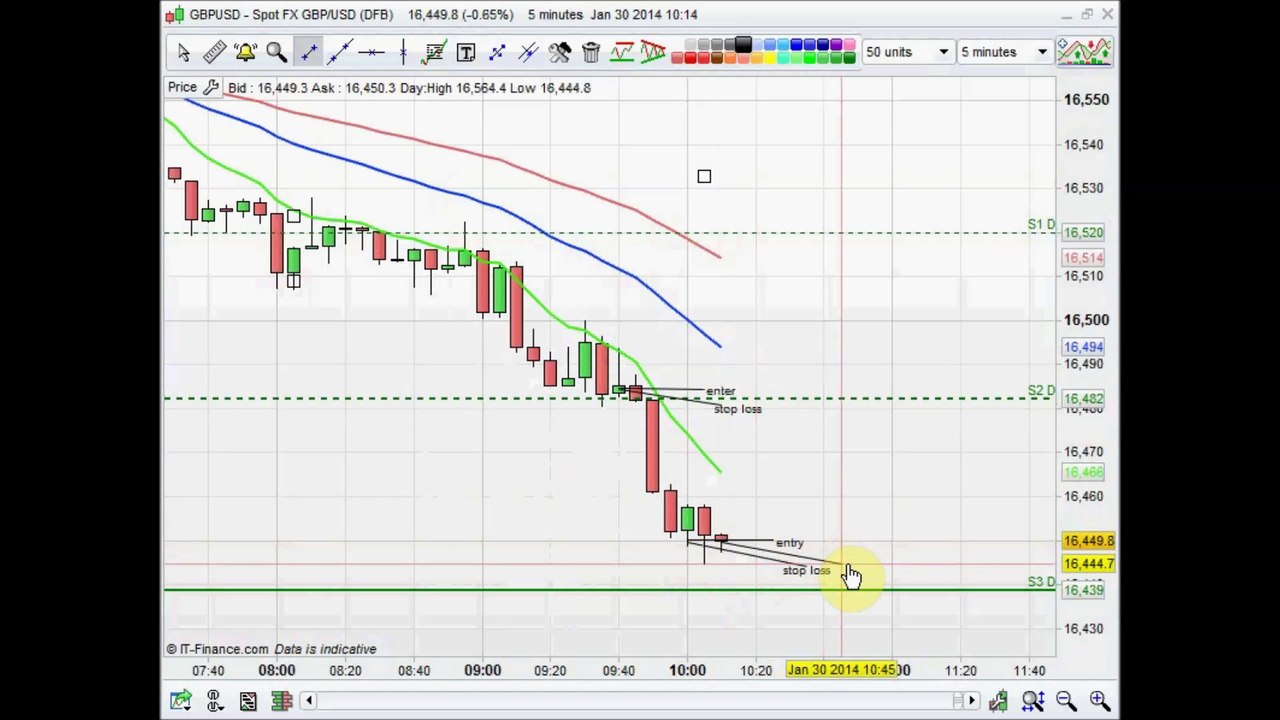Select the text box tool

(465, 52)
